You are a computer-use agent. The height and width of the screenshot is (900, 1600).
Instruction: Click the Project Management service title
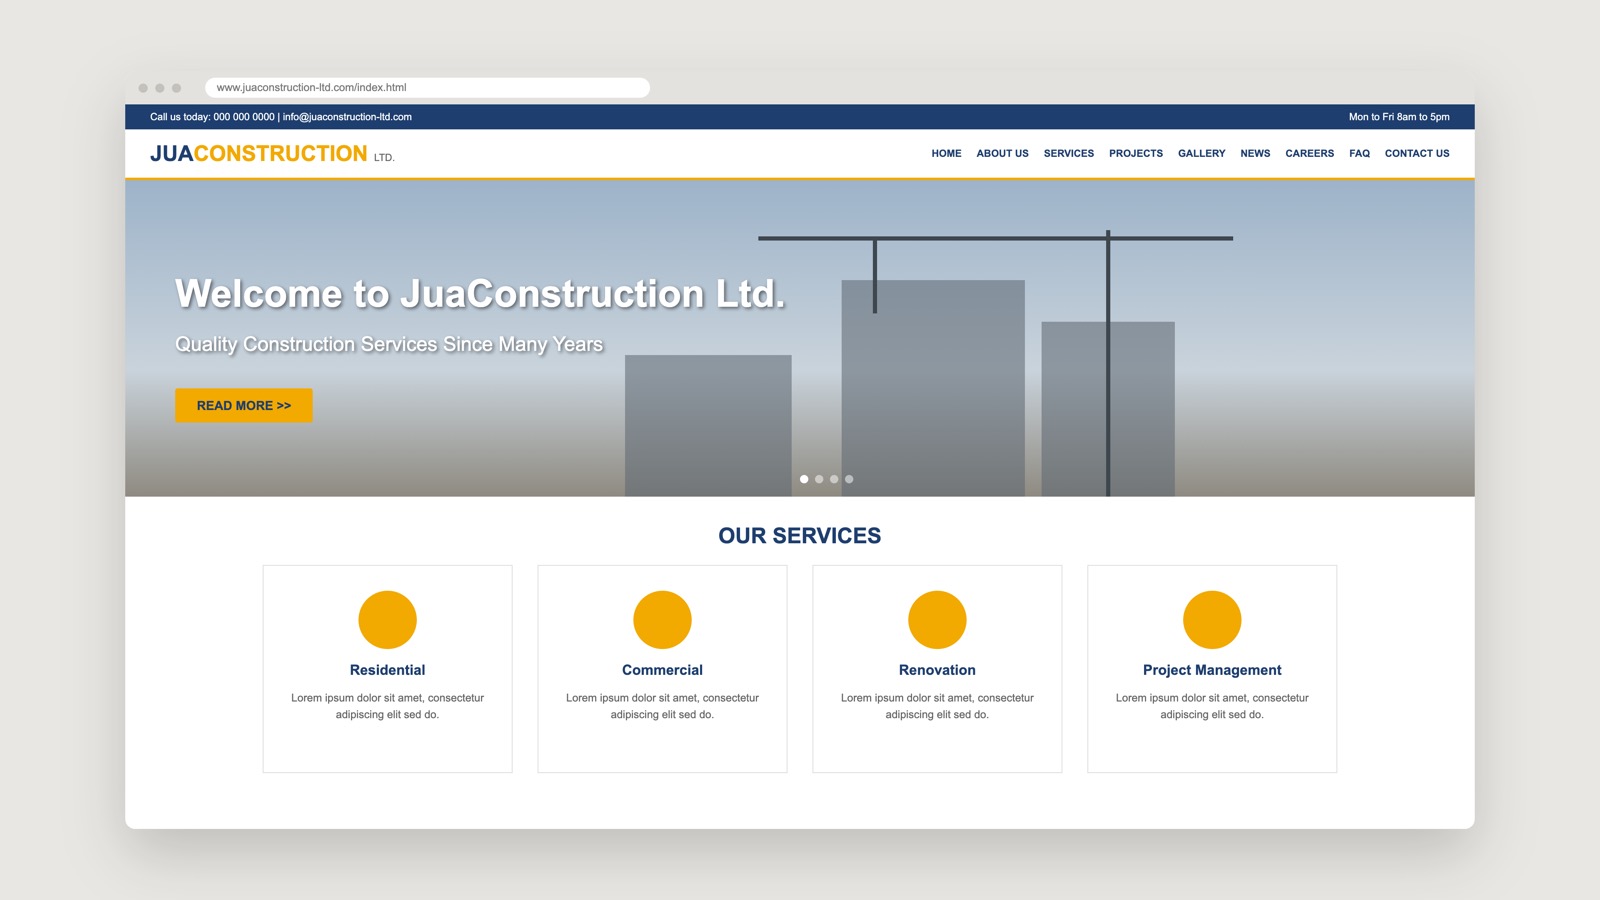(x=1212, y=670)
